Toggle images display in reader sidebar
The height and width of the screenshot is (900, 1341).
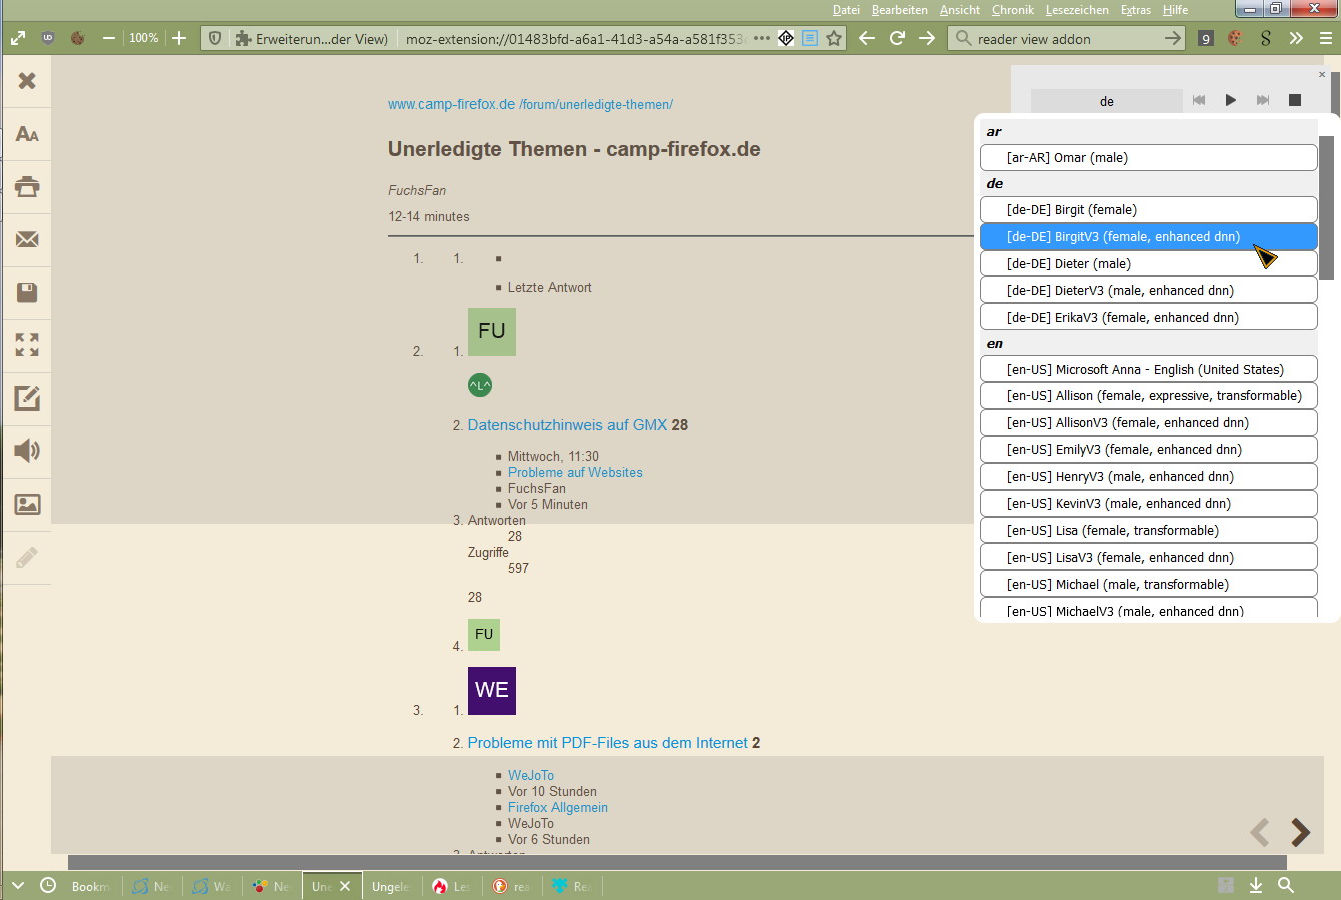point(27,504)
